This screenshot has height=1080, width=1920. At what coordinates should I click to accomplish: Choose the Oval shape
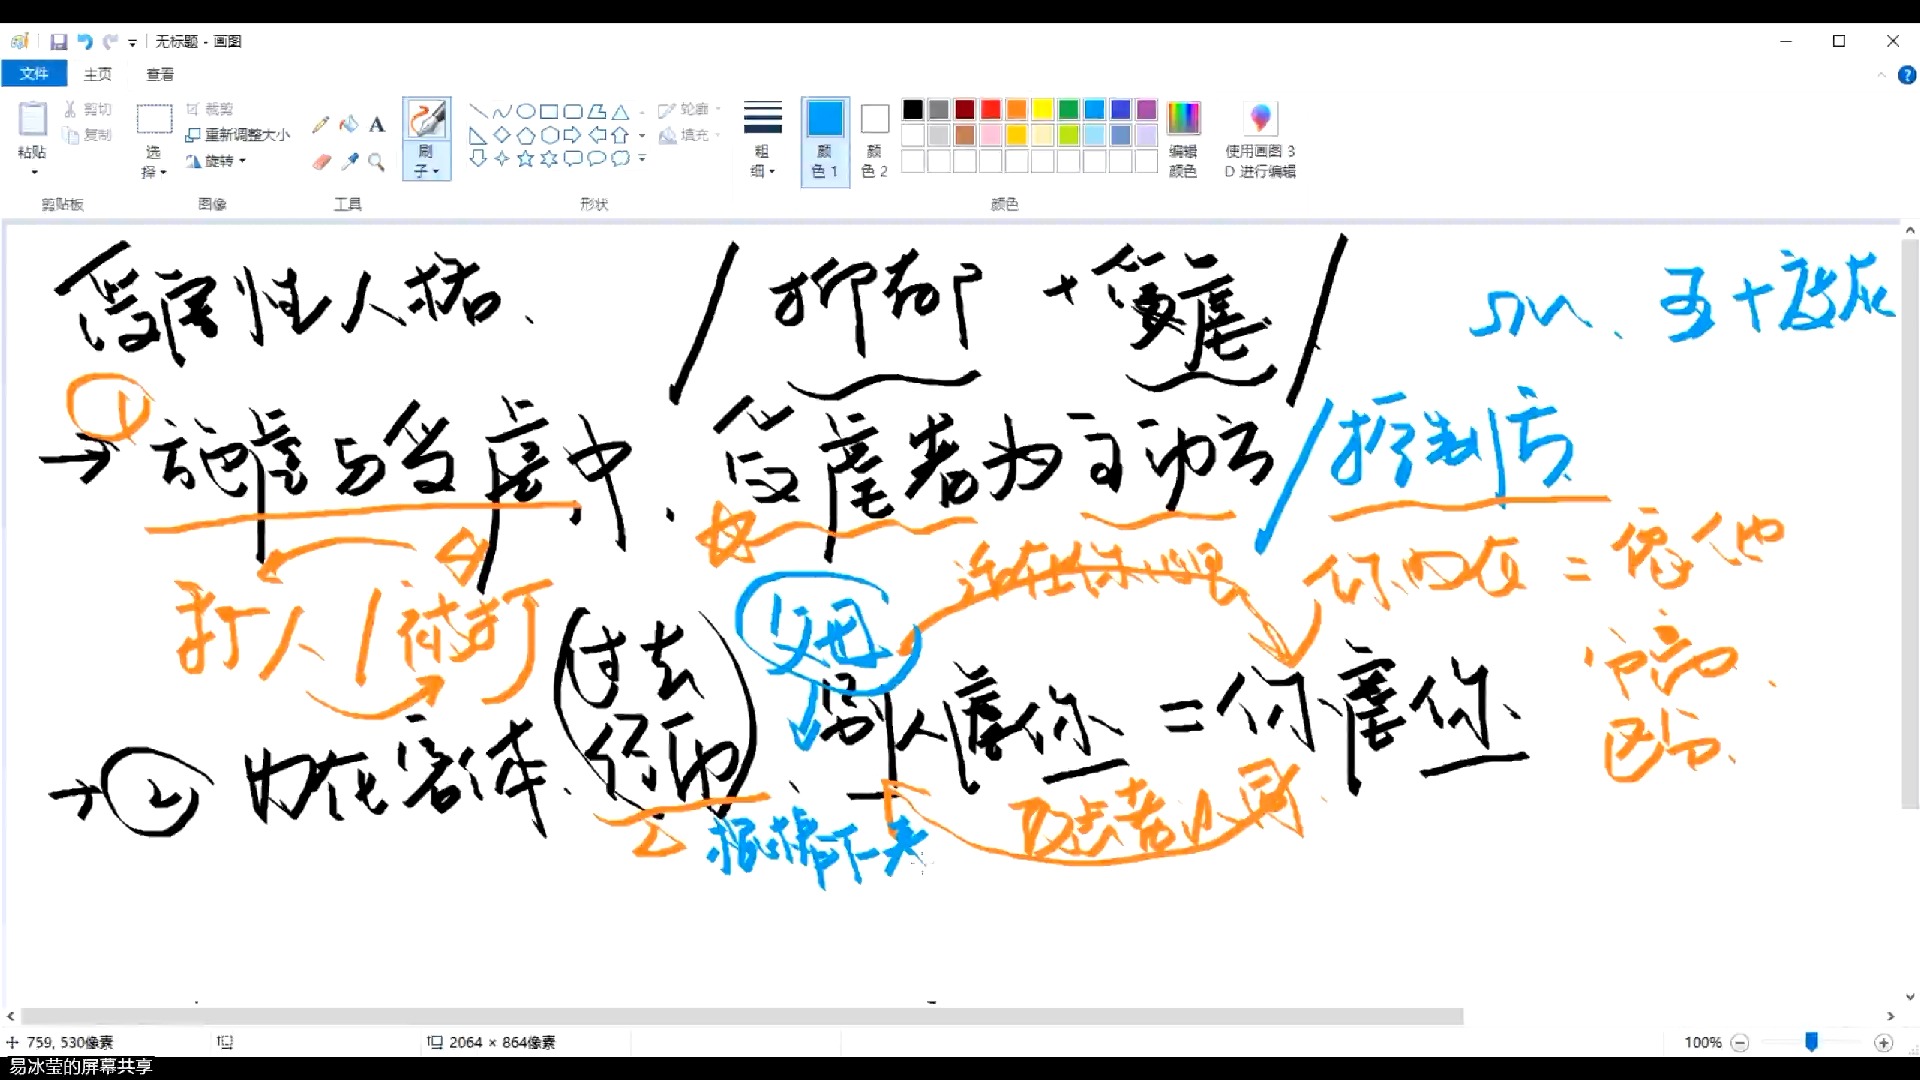526,111
